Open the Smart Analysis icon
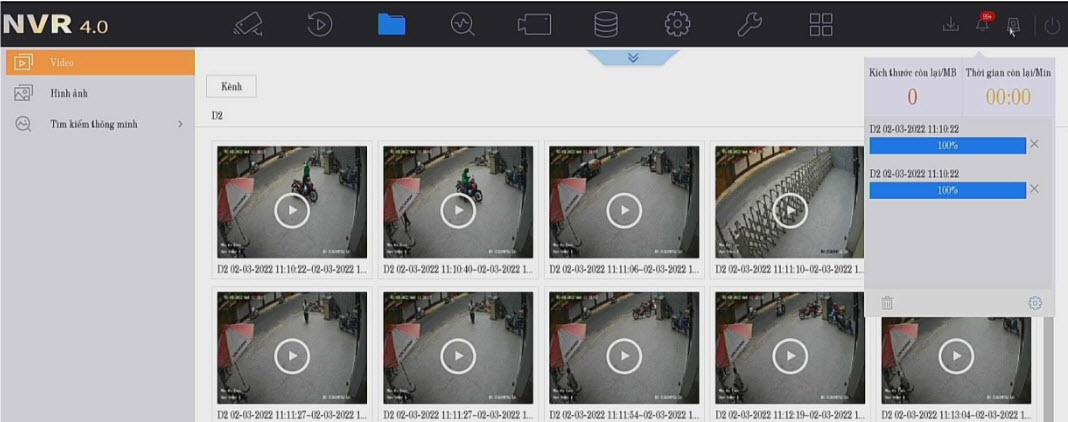This screenshot has width=1068, height=422. 462,25
